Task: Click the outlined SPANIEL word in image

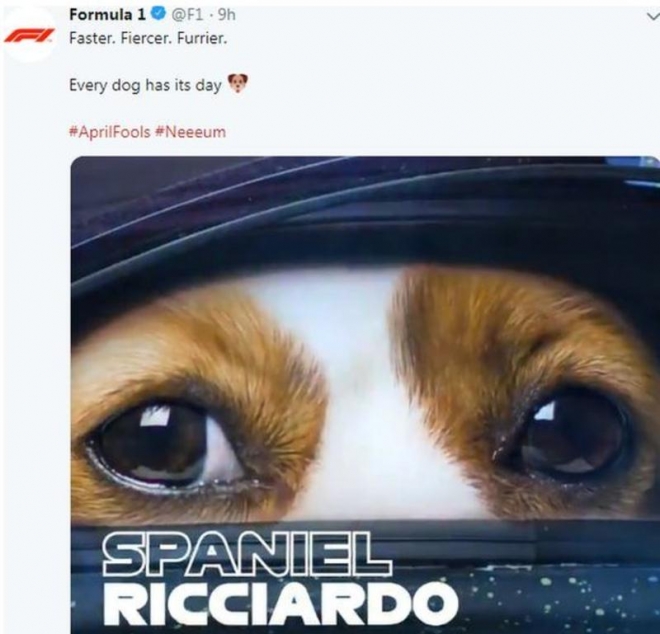Action: click(x=247, y=553)
